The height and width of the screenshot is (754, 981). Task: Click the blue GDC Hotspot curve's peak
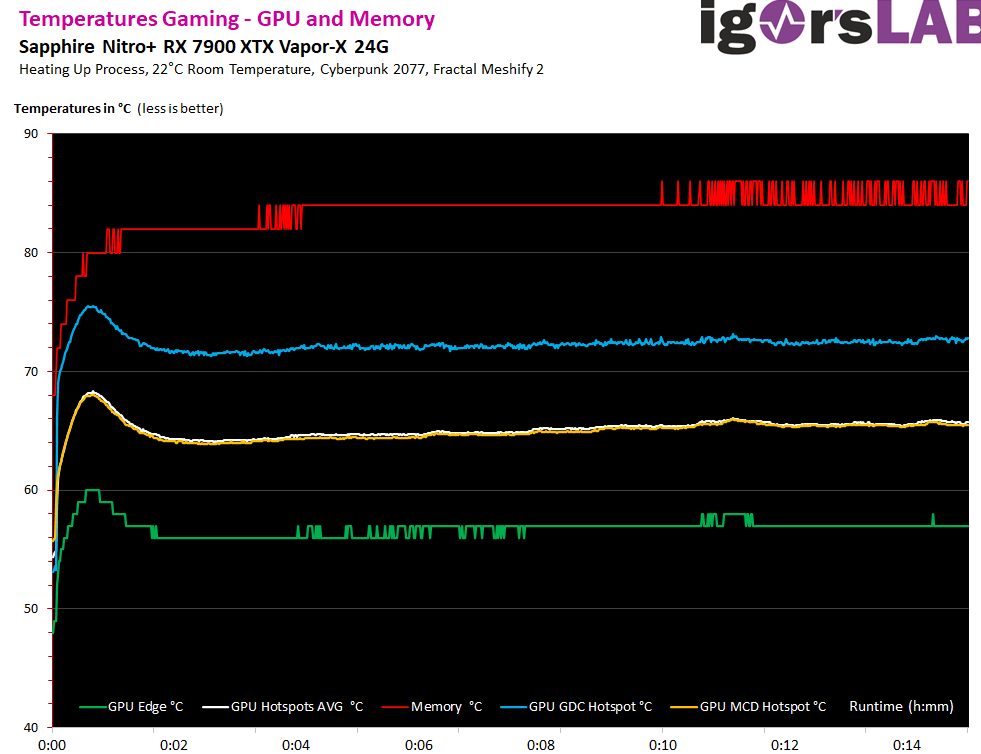coord(91,307)
